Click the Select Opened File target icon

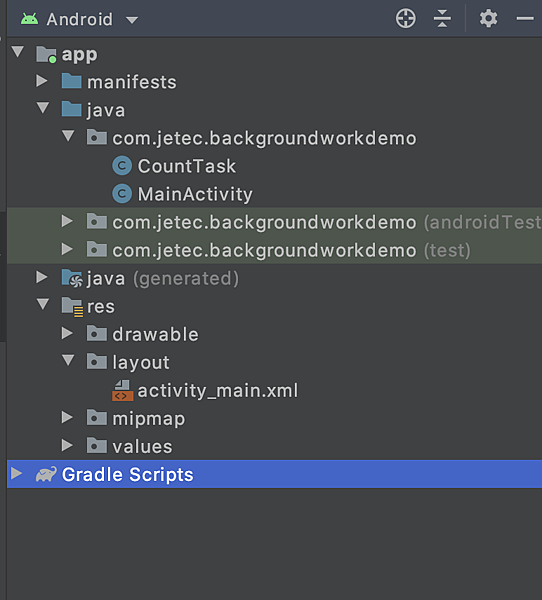[x=405, y=18]
